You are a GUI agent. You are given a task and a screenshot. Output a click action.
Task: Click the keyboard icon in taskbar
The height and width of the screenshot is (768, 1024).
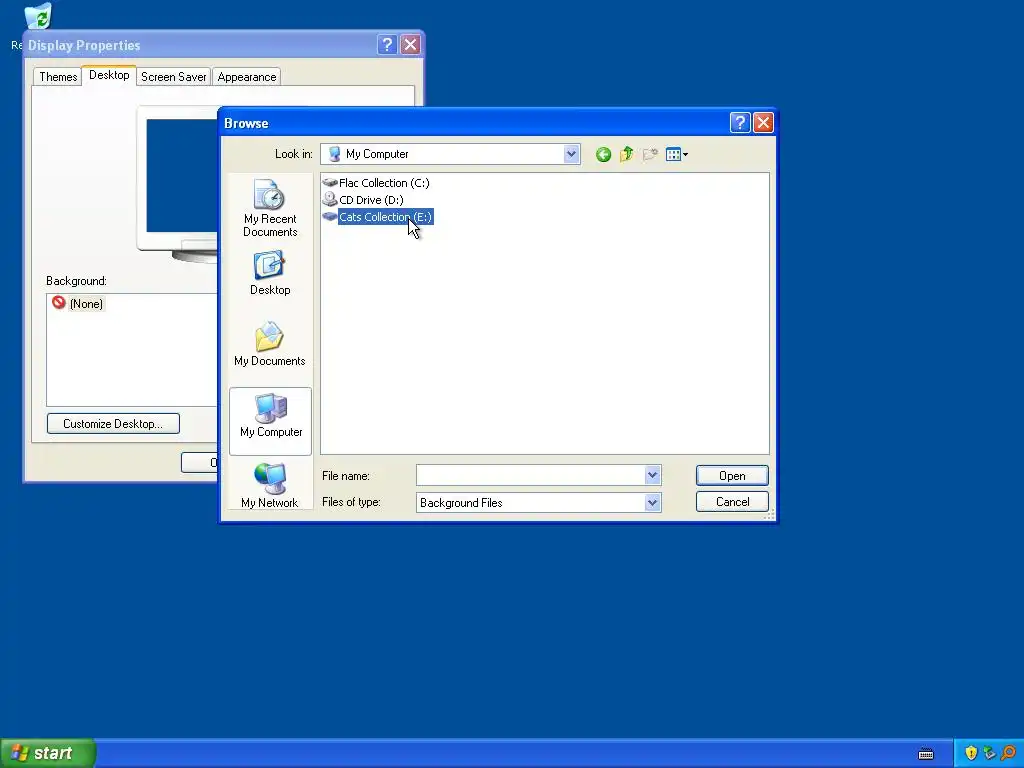point(926,754)
